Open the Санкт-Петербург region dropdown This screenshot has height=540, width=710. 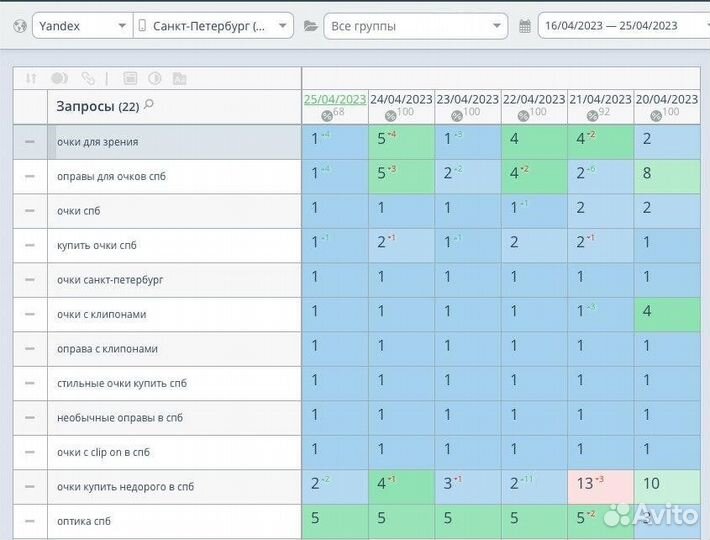tap(213, 26)
